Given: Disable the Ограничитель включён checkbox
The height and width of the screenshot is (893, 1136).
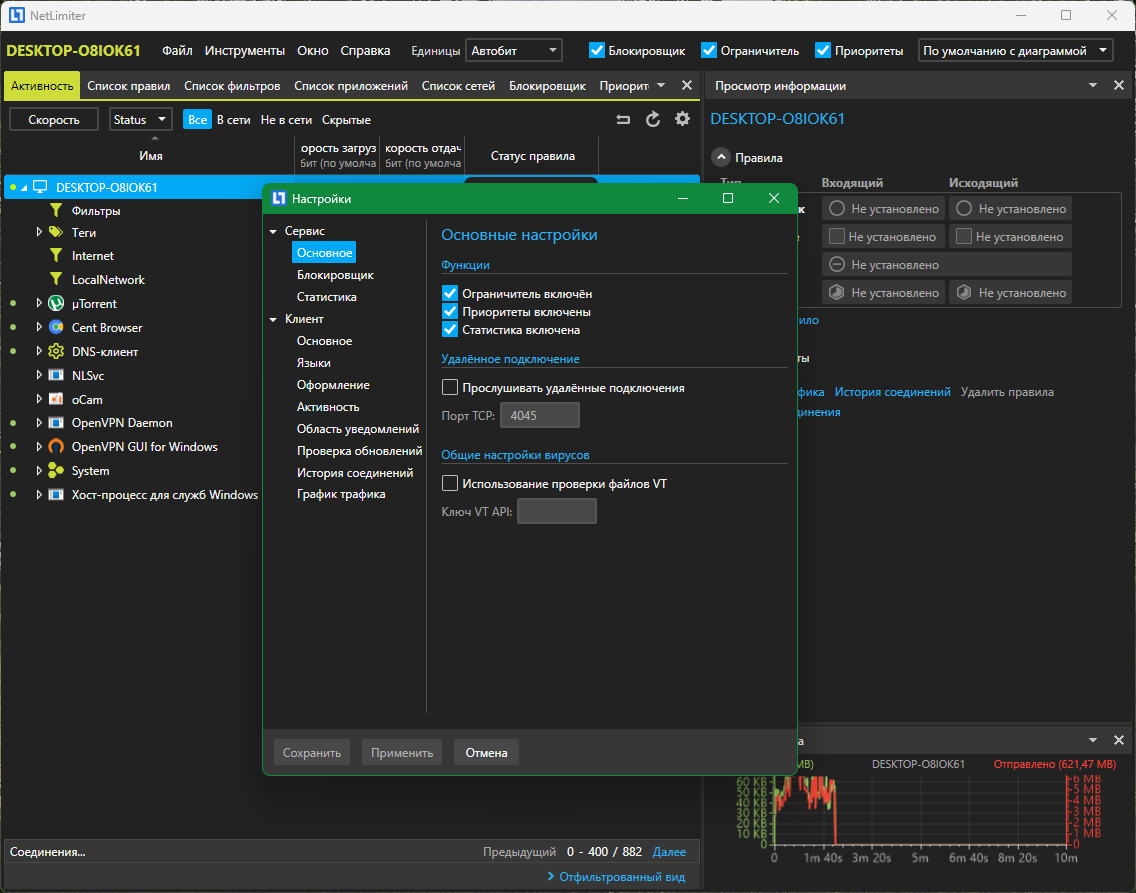Looking at the screenshot, I should 450,294.
